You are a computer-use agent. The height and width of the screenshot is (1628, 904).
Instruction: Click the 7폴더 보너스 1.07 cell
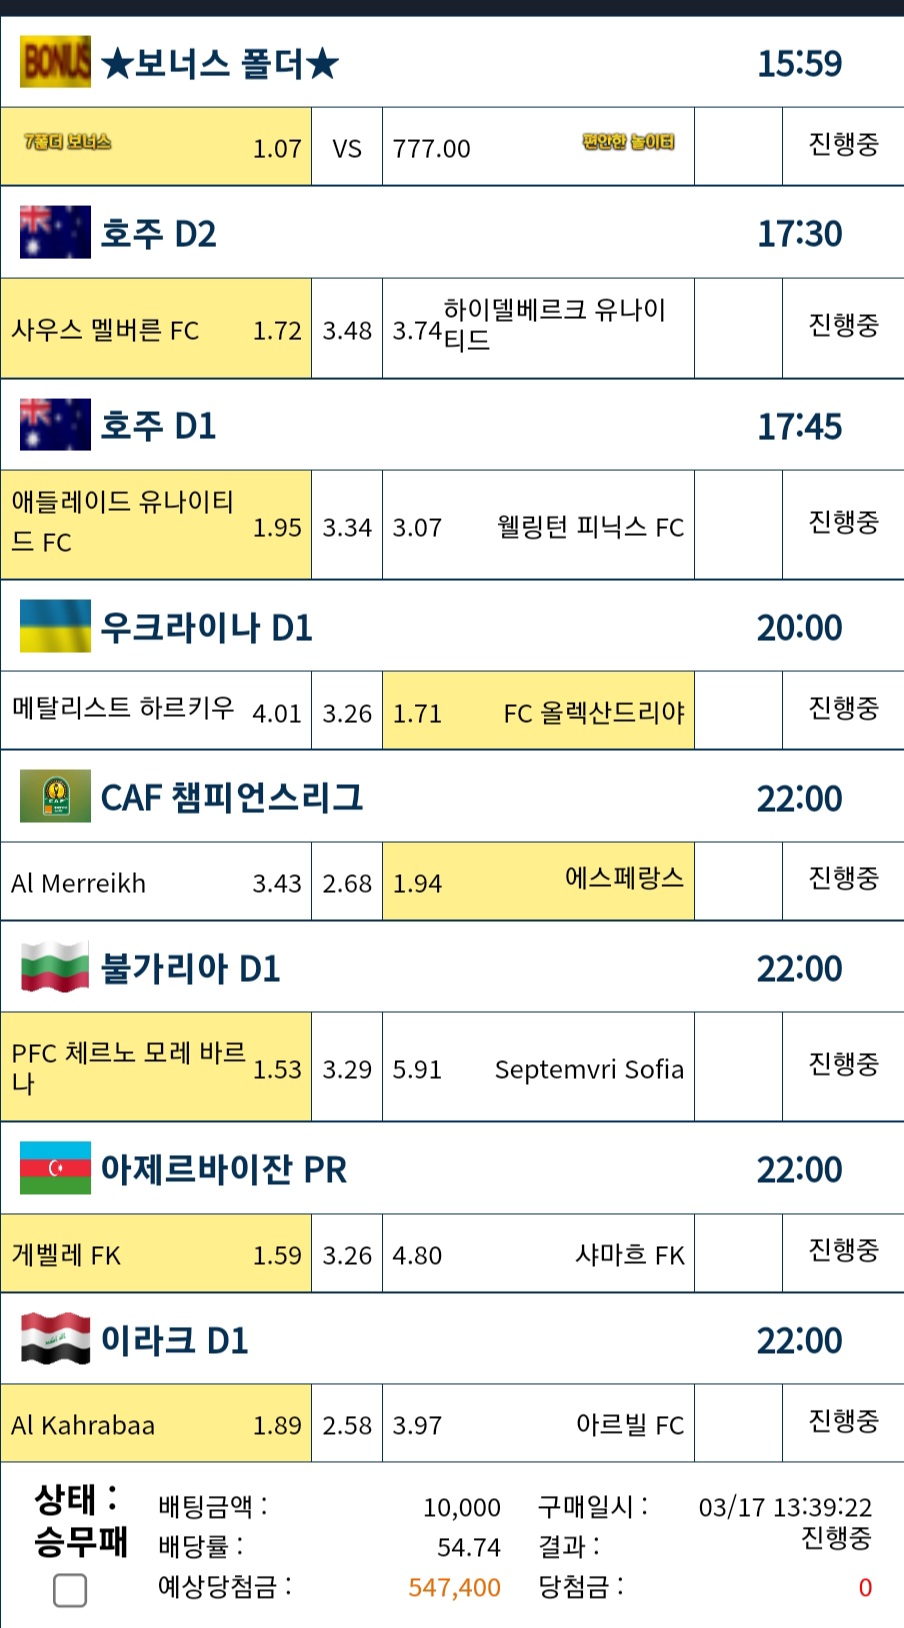pos(156,147)
